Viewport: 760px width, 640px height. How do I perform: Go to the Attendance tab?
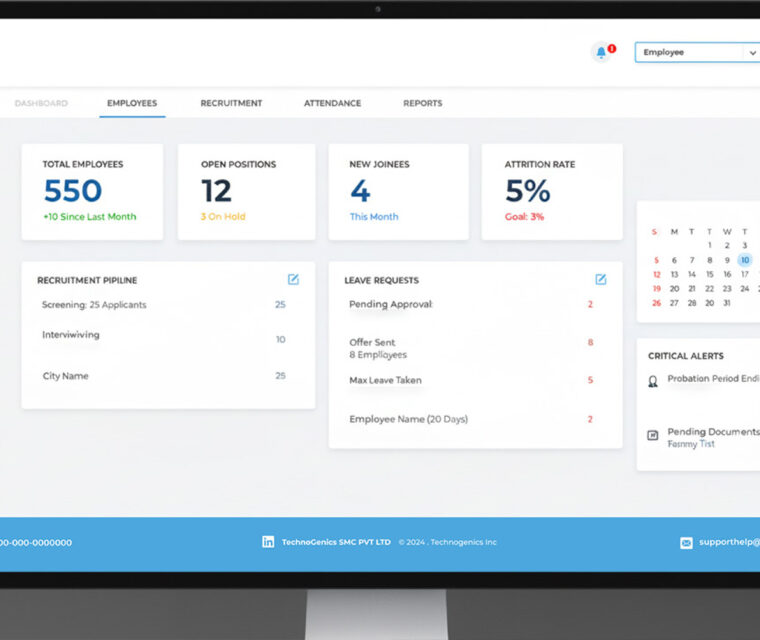332,103
